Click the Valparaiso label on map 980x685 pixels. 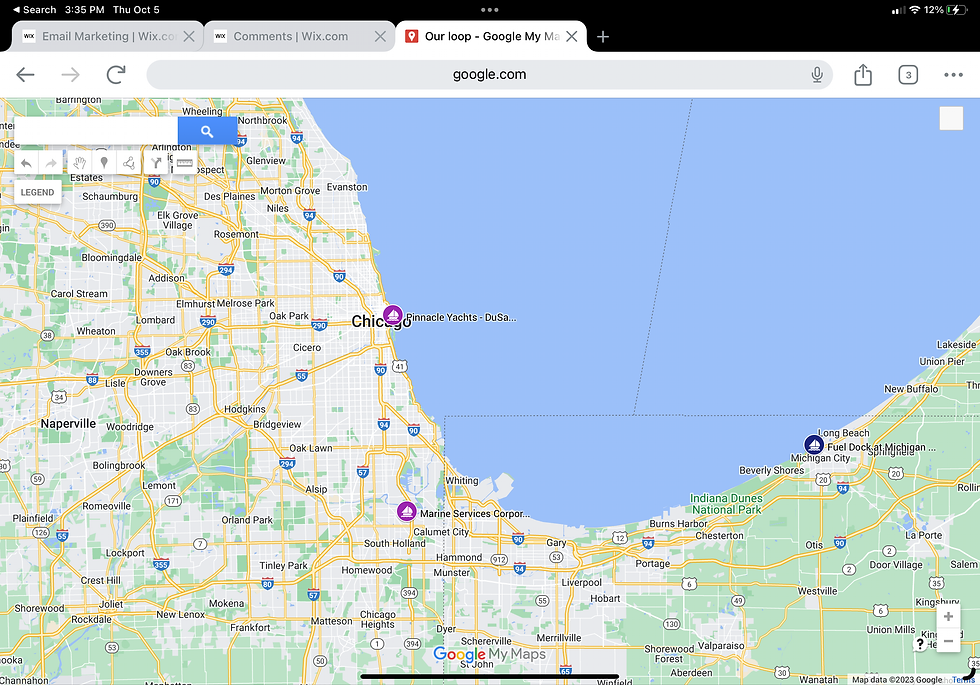721,646
